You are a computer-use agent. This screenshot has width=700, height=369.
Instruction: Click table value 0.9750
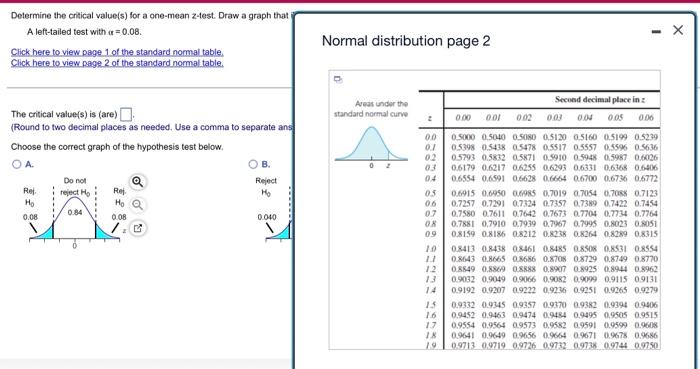coord(646,346)
